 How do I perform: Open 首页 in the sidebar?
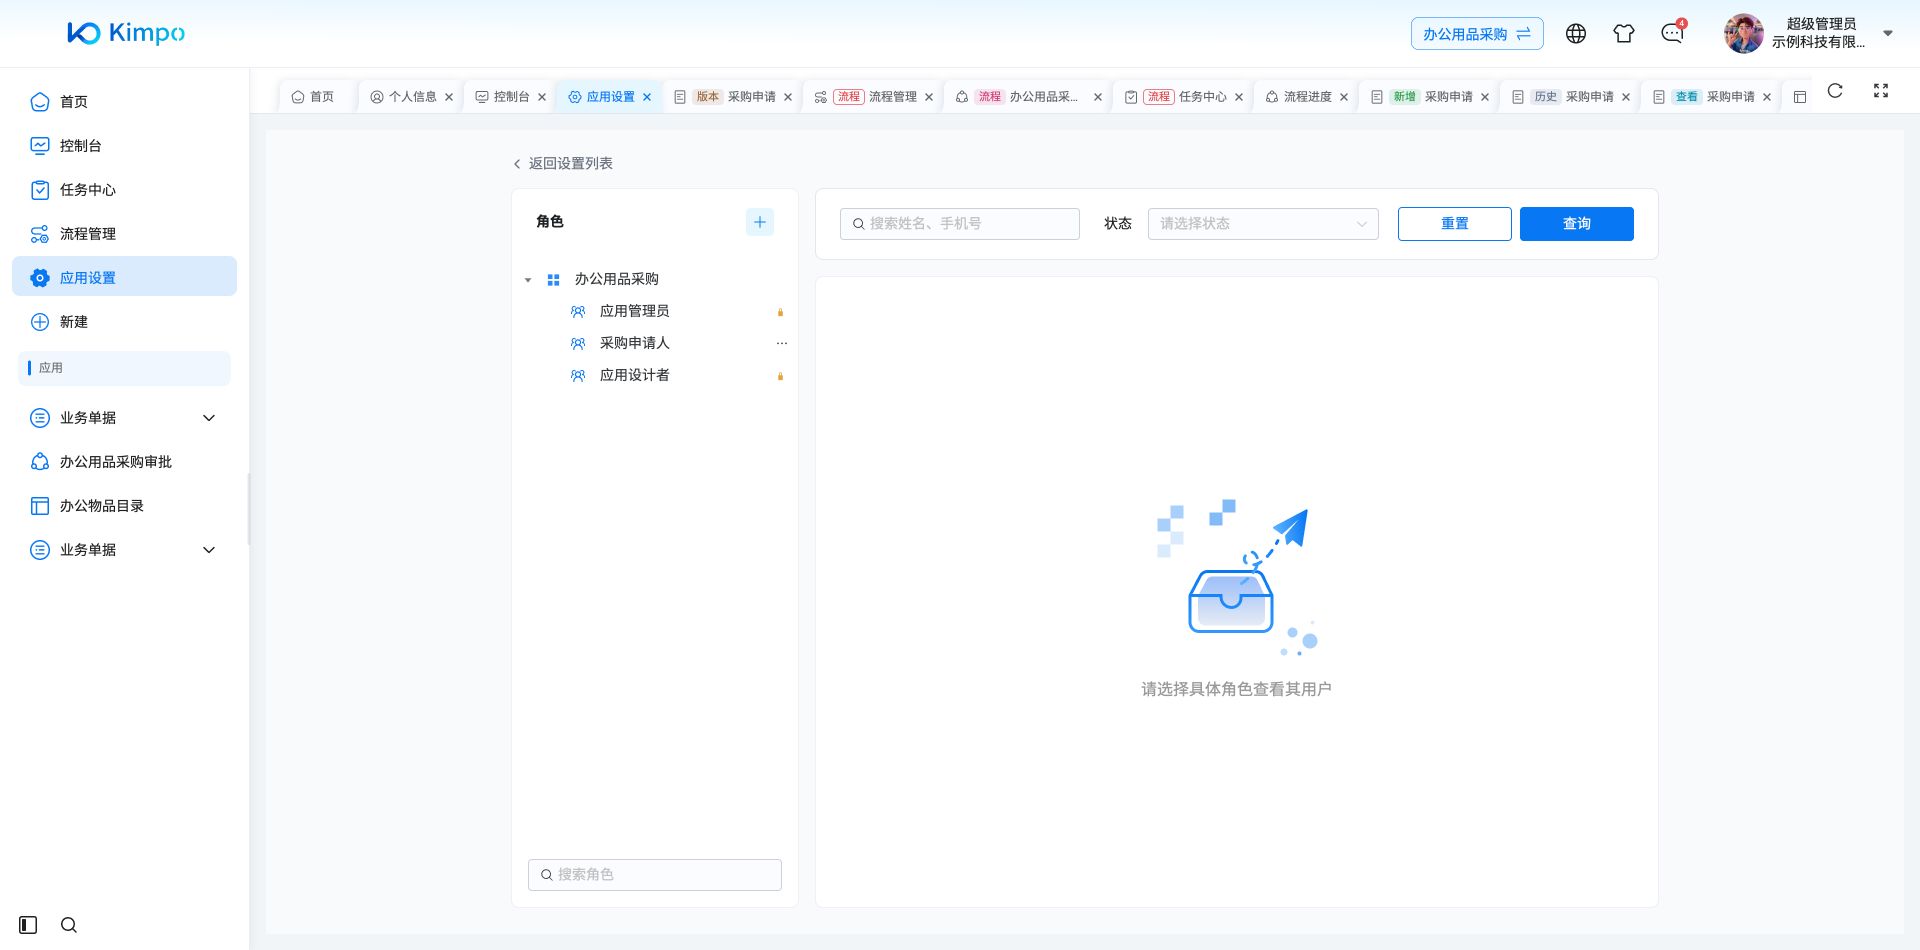coord(124,102)
